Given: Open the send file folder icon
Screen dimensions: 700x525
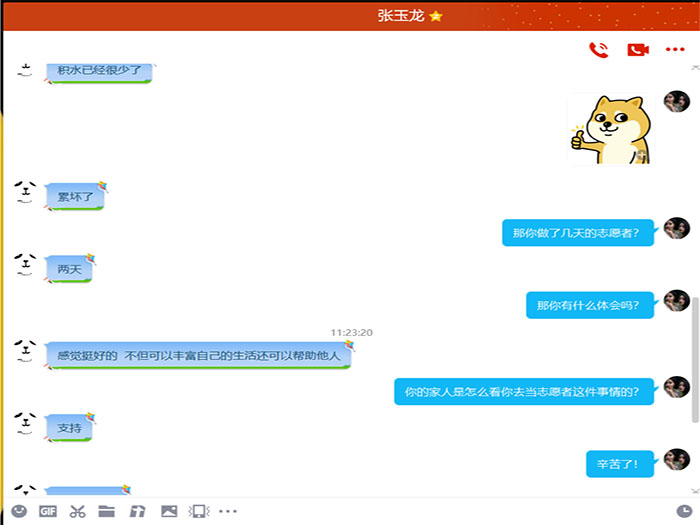Looking at the screenshot, I should 107,511.
